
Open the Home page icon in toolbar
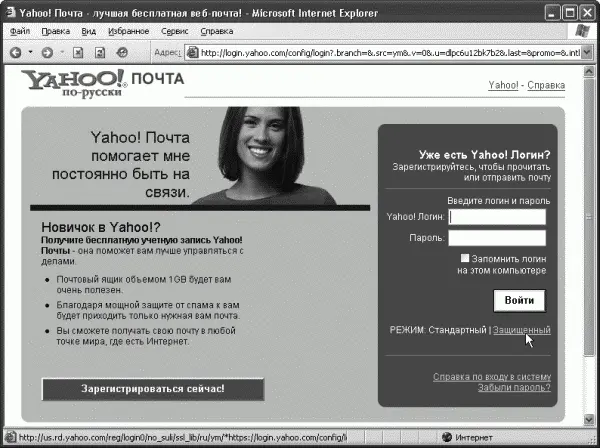(122, 52)
